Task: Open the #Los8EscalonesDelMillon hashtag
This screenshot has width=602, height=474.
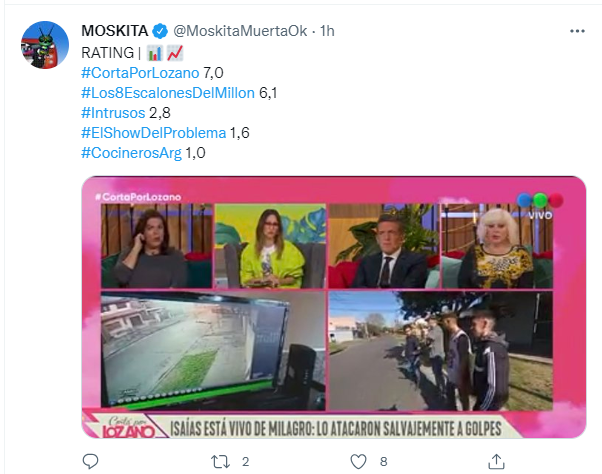Action: (x=168, y=93)
